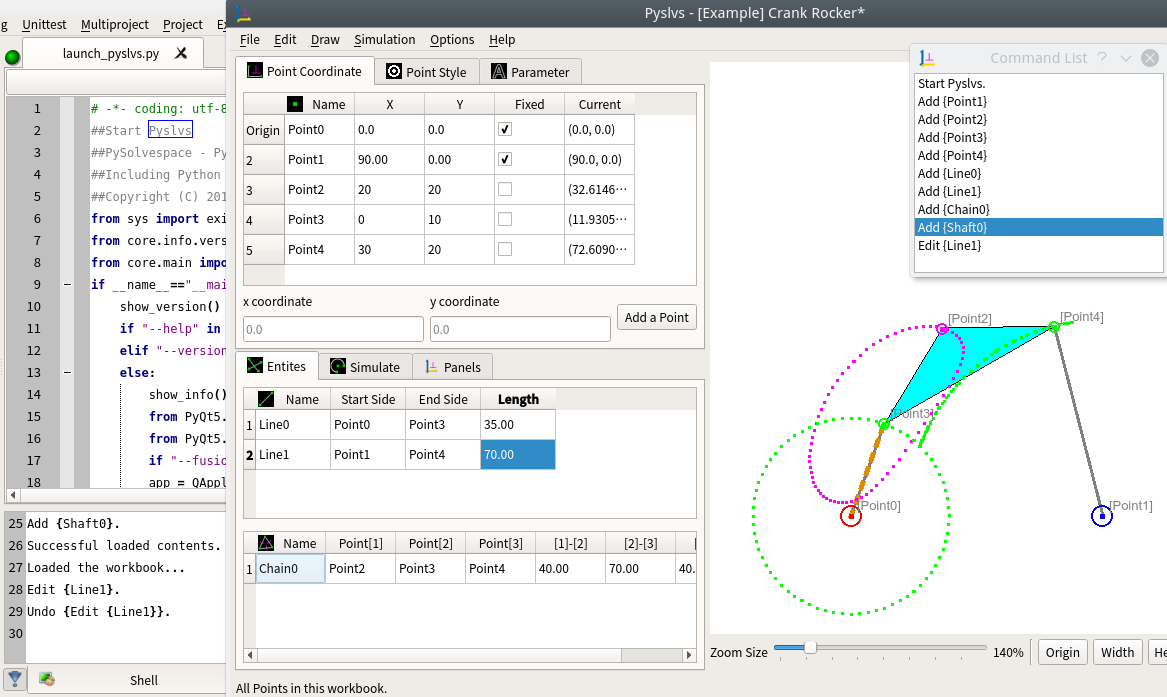Screen dimensions: 1167x697
Task: Select the red Point0 marker on canvas
Action: 851,515
